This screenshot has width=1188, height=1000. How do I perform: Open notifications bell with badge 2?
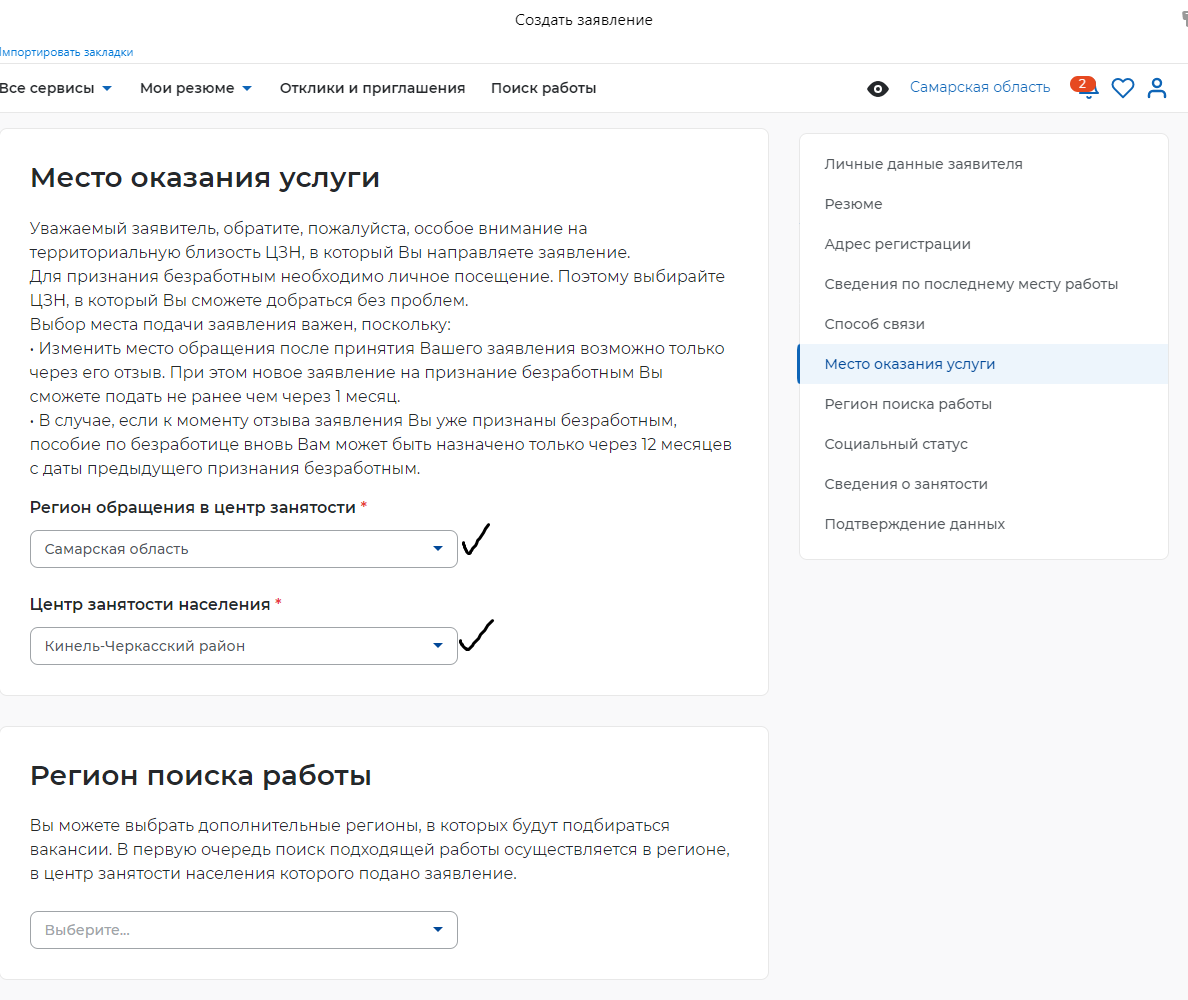point(1085,88)
